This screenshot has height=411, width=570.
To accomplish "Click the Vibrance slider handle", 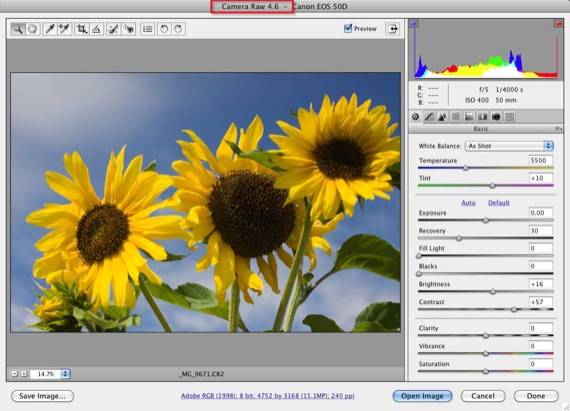I will (486, 353).
